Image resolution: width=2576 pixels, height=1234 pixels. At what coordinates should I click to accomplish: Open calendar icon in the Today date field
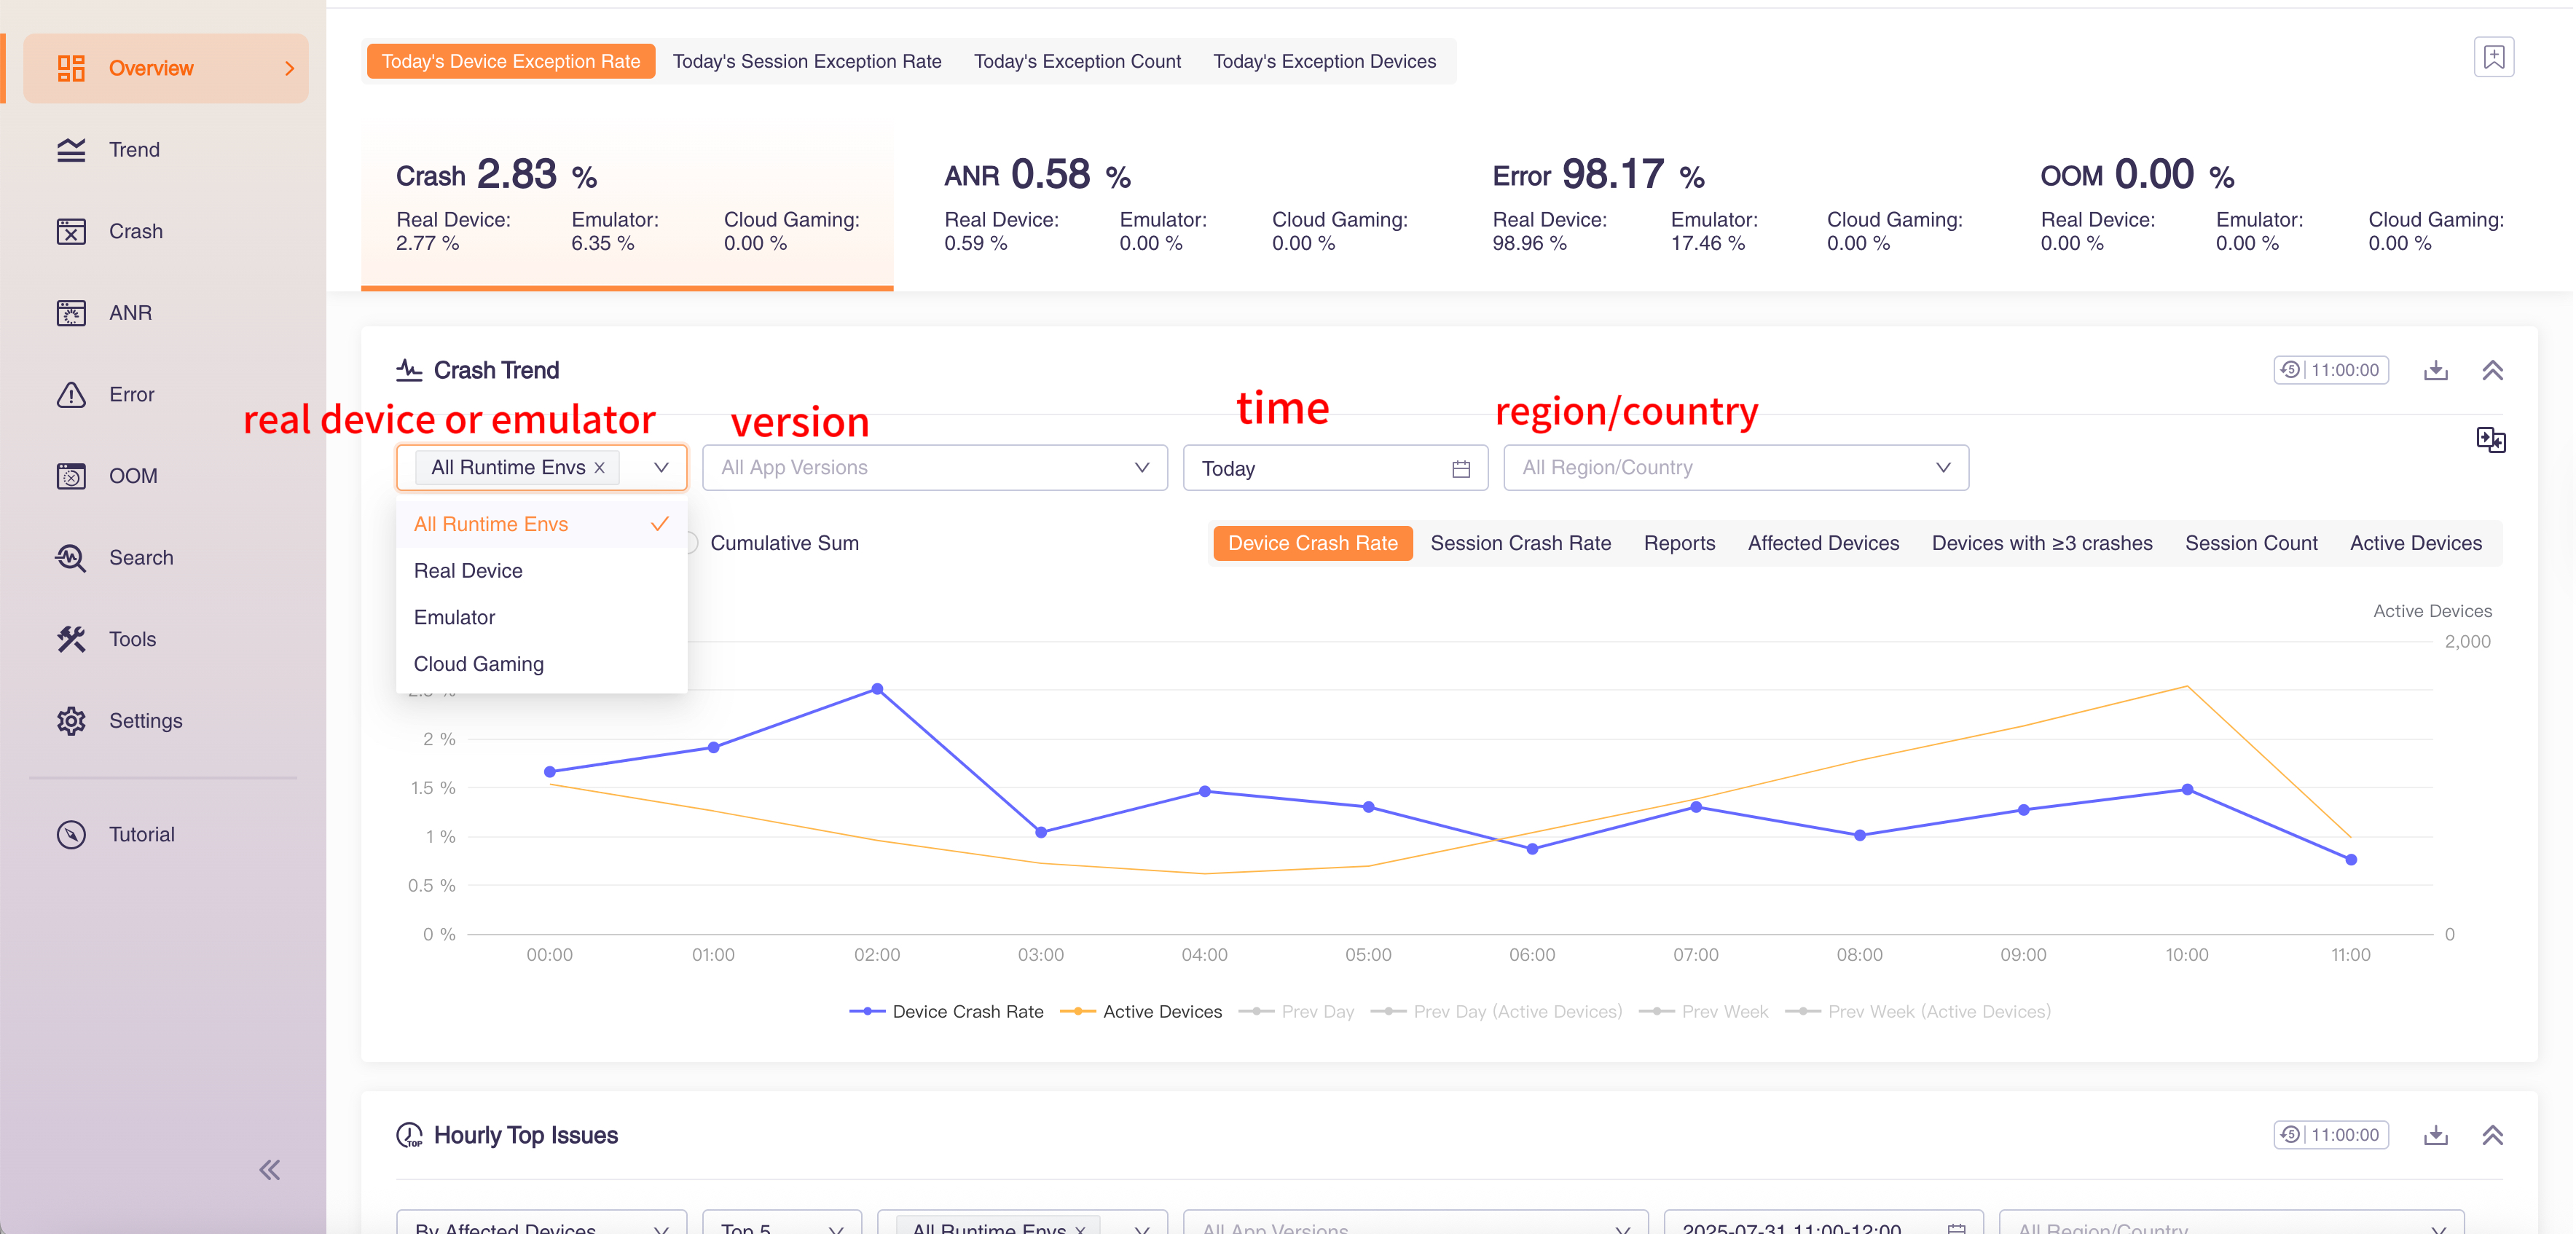(x=1461, y=469)
